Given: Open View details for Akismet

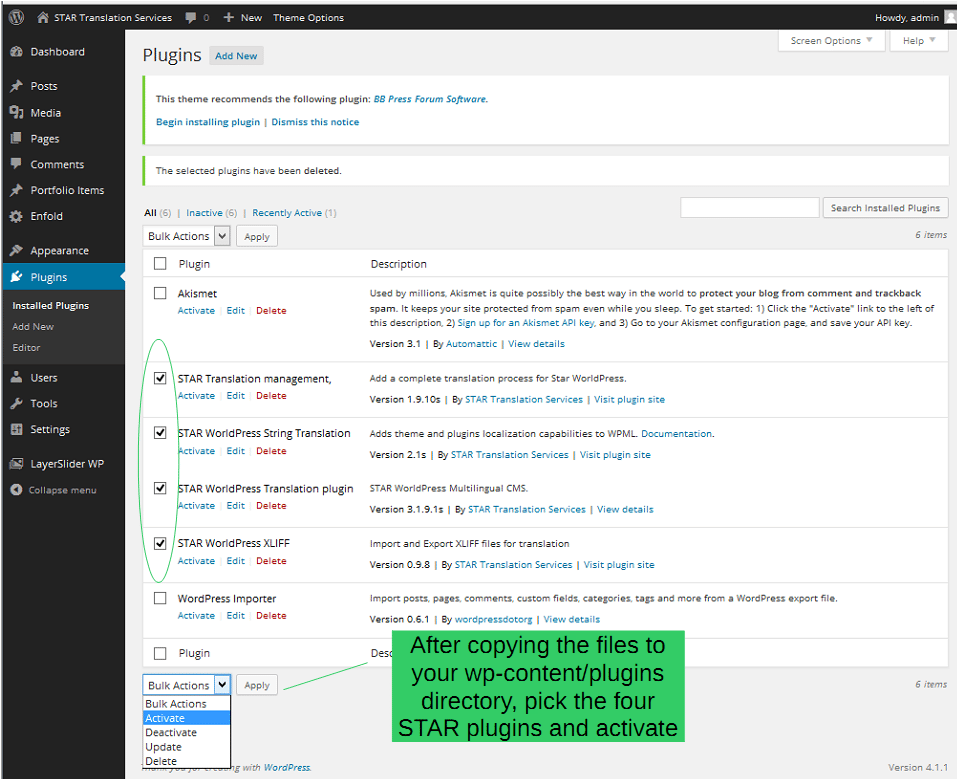Looking at the screenshot, I should 536,344.
